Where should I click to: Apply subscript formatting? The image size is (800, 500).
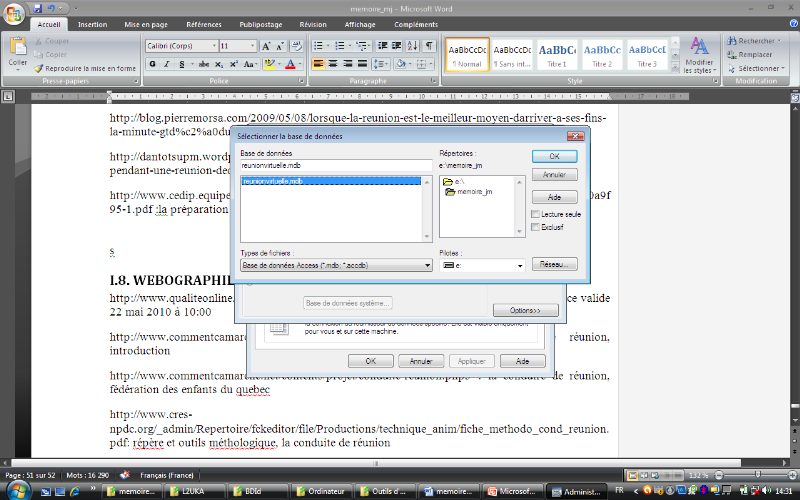coord(219,64)
